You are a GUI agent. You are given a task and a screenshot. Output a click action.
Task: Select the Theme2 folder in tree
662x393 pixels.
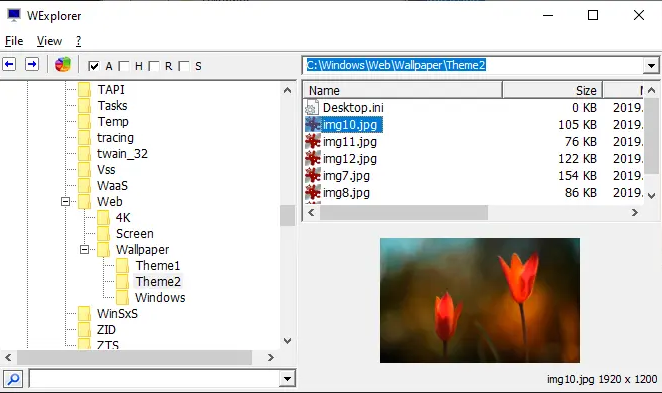pyautogui.click(x=158, y=282)
